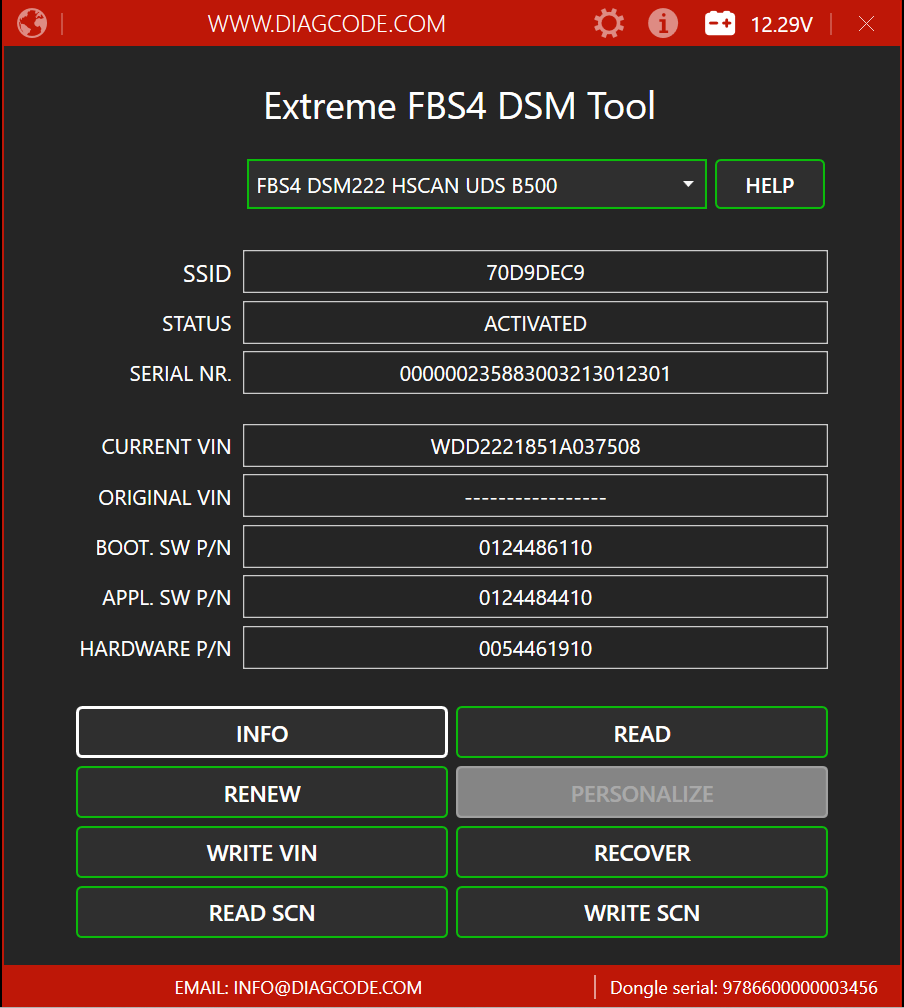Select the SSID value field
The height and width of the screenshot is (1008, 904).
pos(535,272)
